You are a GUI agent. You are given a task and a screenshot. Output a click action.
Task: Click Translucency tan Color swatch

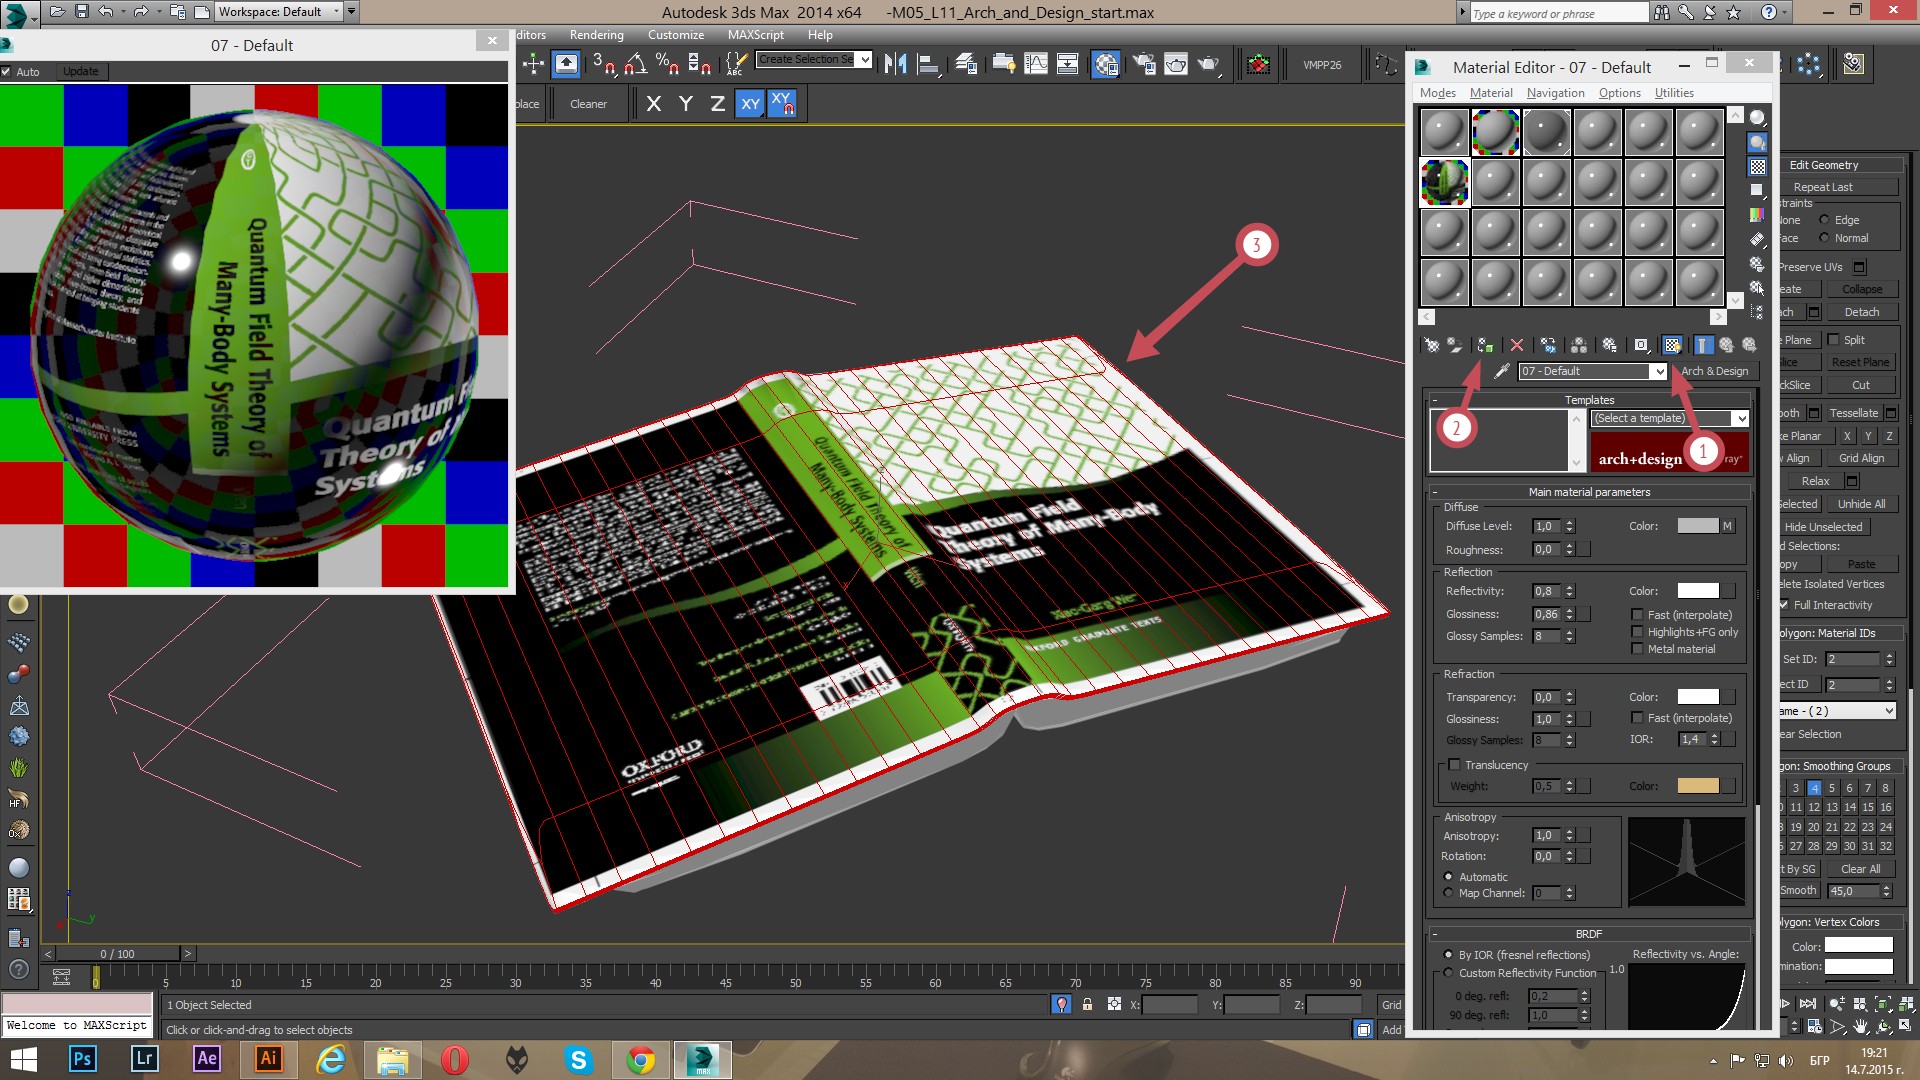tap(1697, 786)
